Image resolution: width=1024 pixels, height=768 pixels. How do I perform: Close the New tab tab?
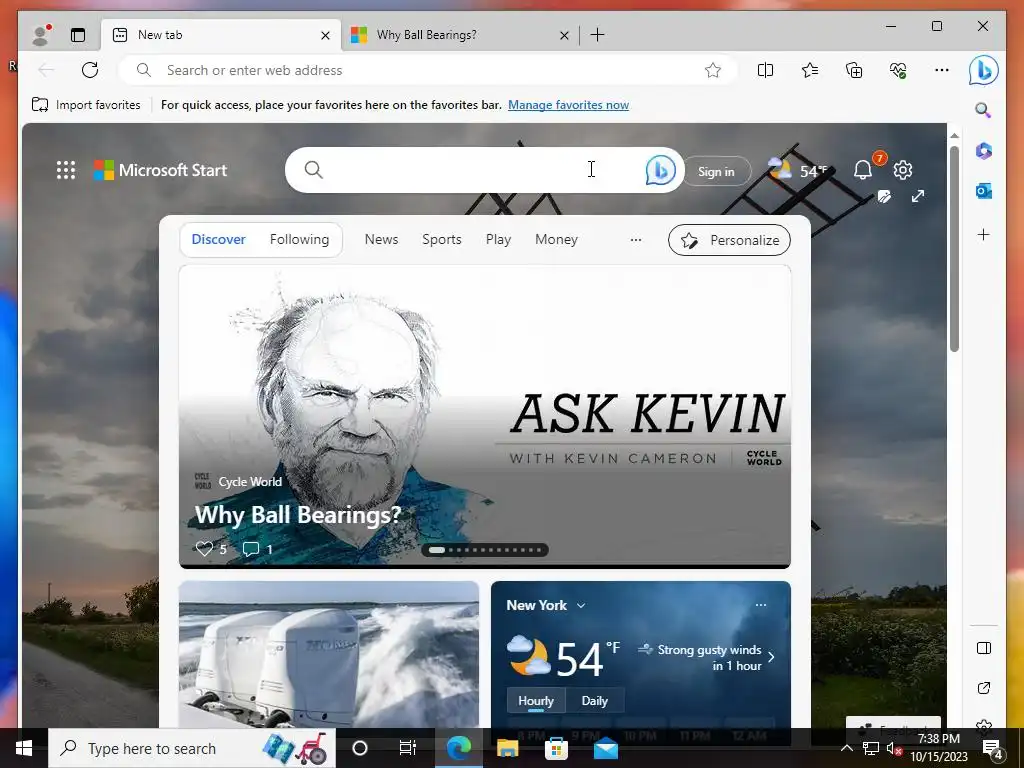pyautogui.click(x=325, y=35)
